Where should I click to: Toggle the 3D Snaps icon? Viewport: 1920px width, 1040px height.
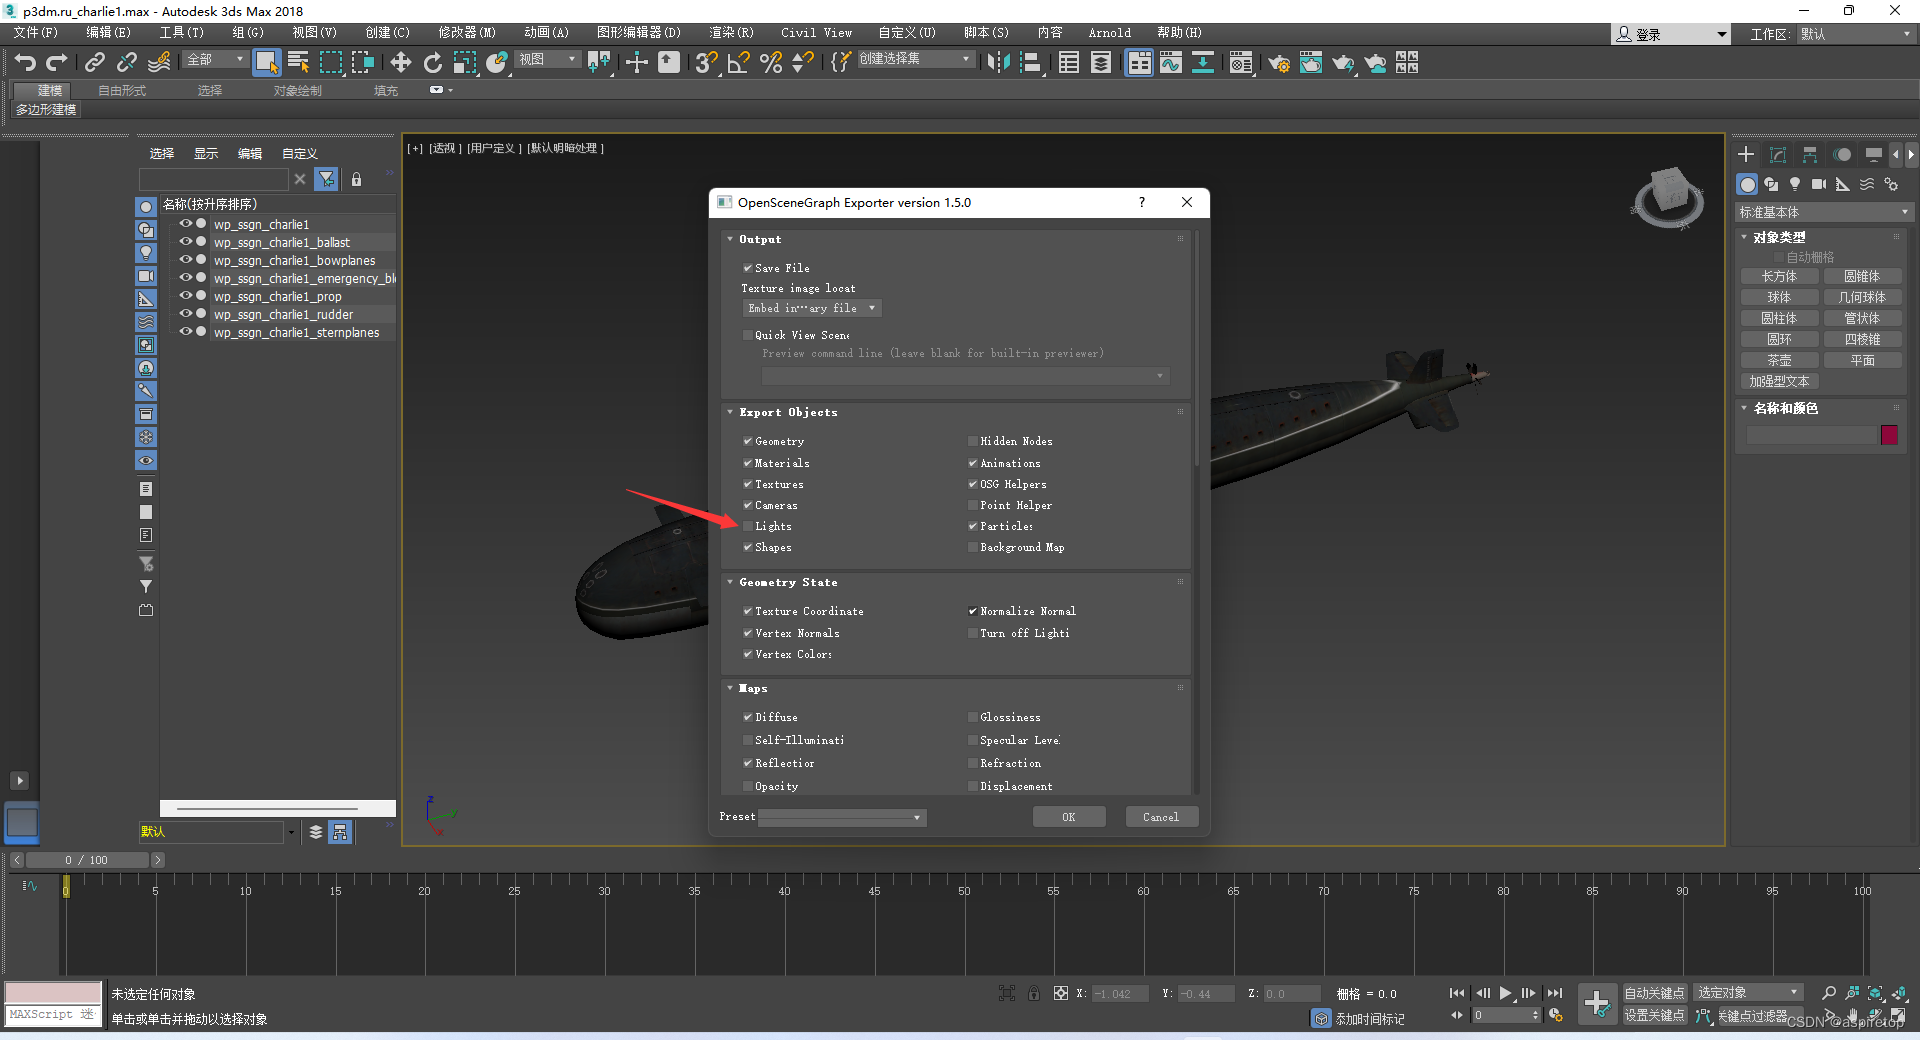pos(706,63)
